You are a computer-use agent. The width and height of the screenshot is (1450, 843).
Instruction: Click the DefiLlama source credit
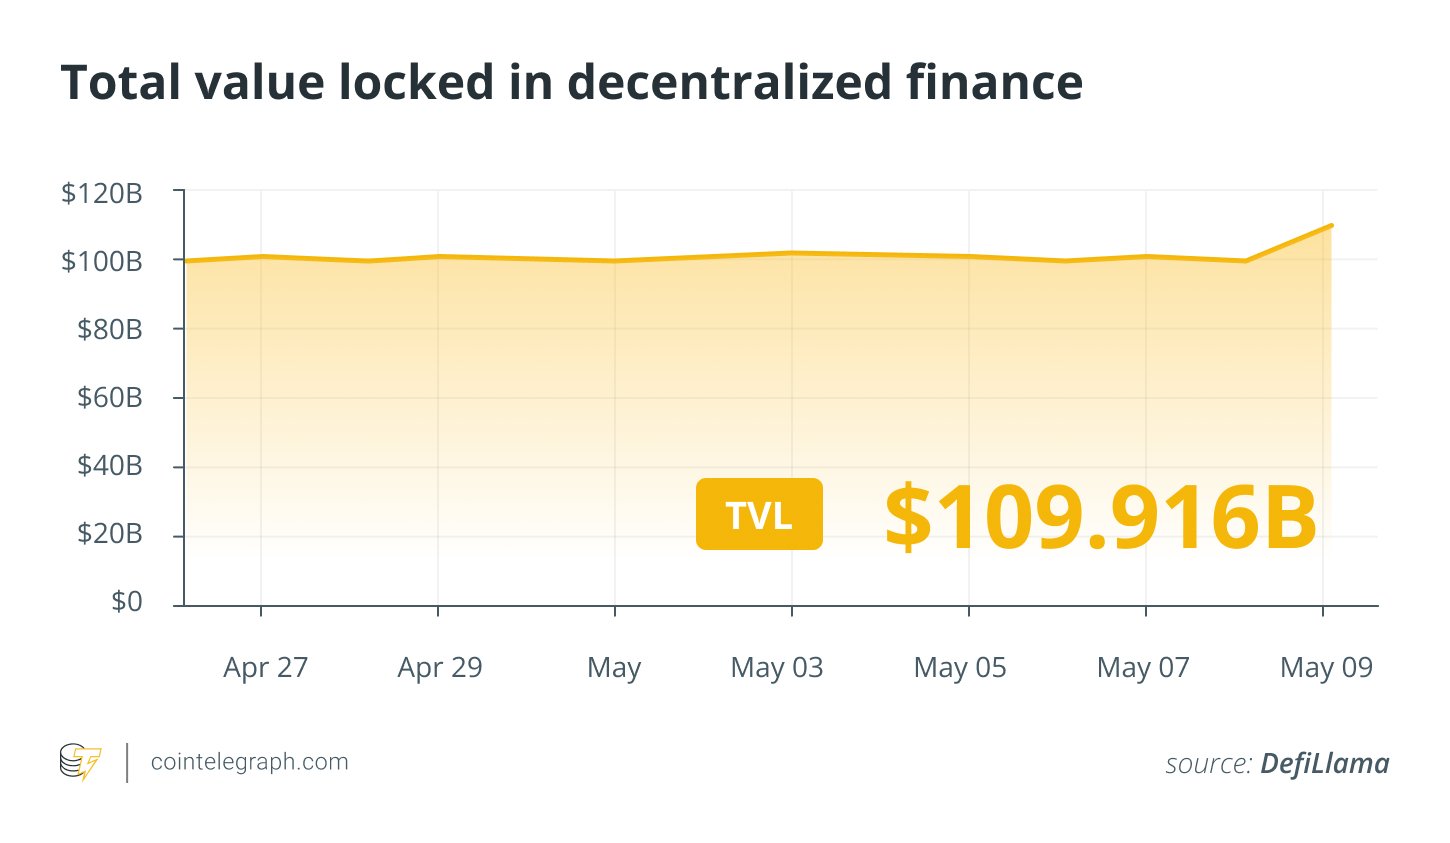pos(1324,764)
